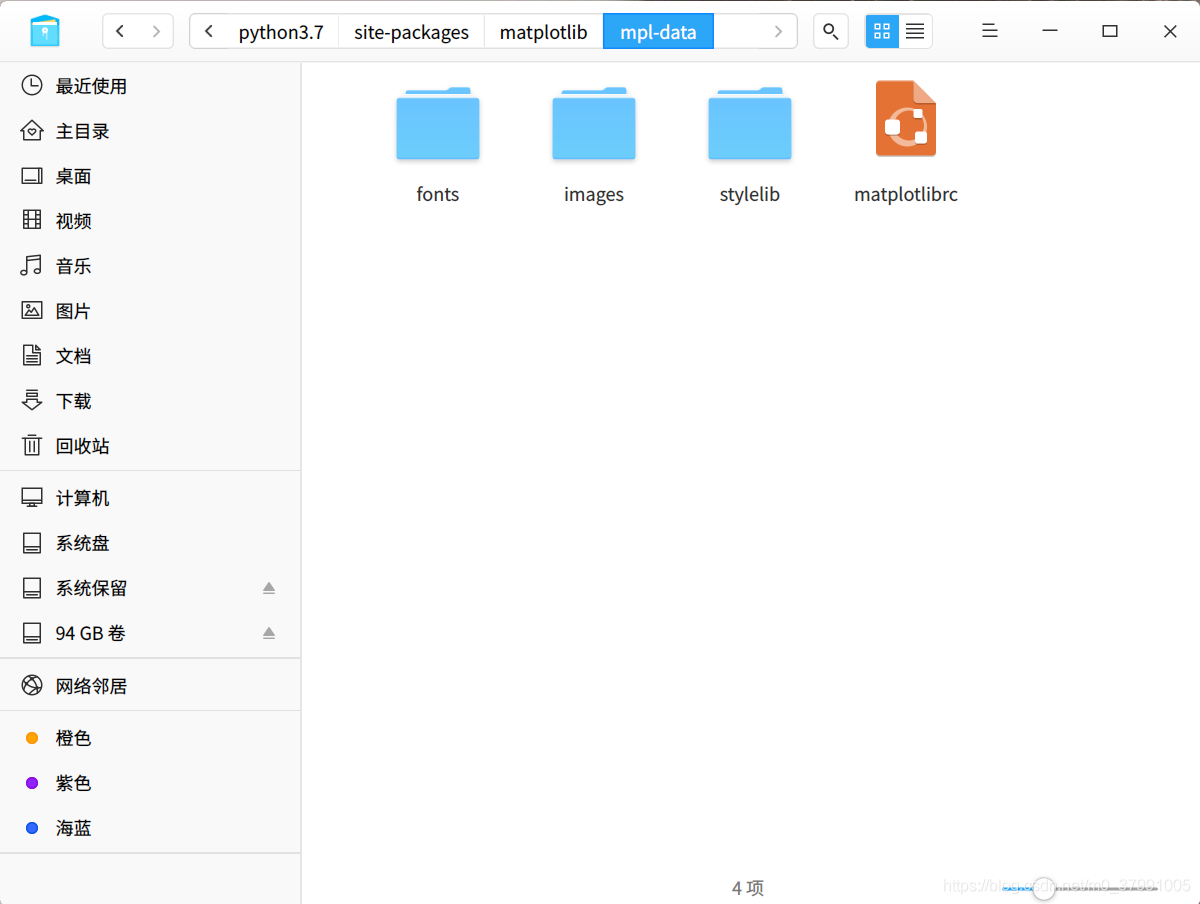
Task: Open the stylelib folder icon
Action: (x=750, y=123)
